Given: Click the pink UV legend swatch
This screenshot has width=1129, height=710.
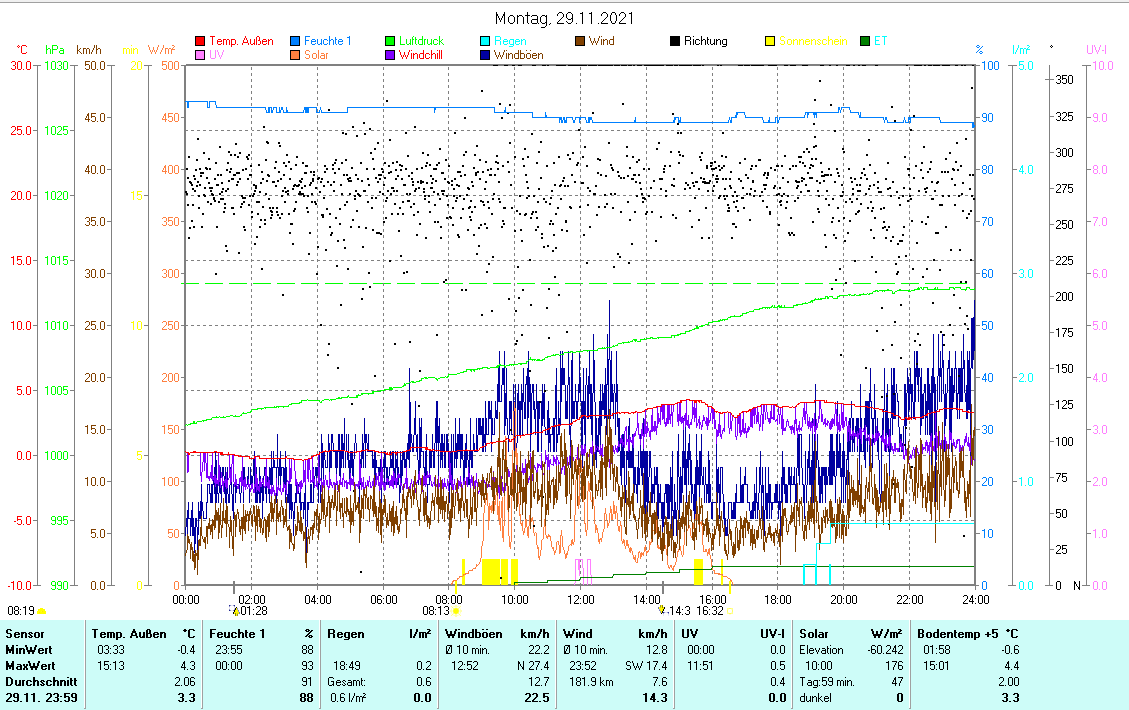Looking at the screenshot, I should coord(200,55).
